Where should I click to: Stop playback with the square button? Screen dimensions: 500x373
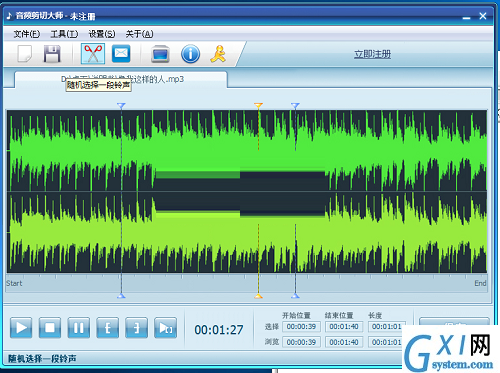click(50, 328)
